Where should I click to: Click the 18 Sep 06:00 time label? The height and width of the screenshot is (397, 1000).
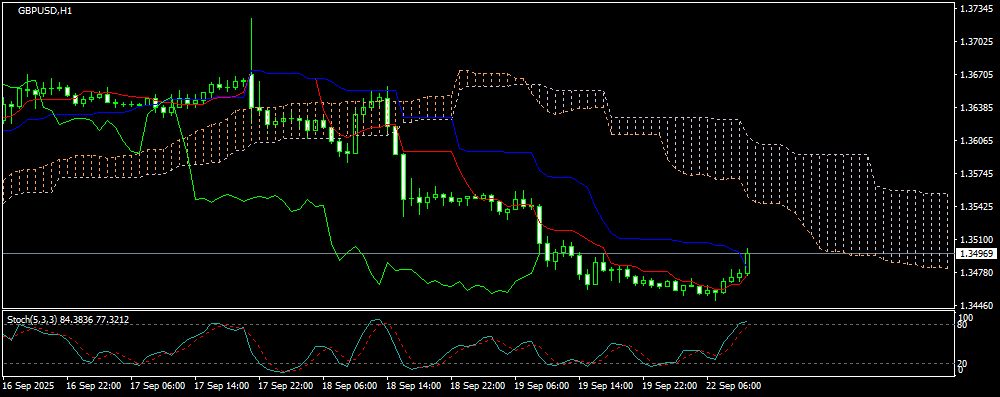(x=349, y=386)
